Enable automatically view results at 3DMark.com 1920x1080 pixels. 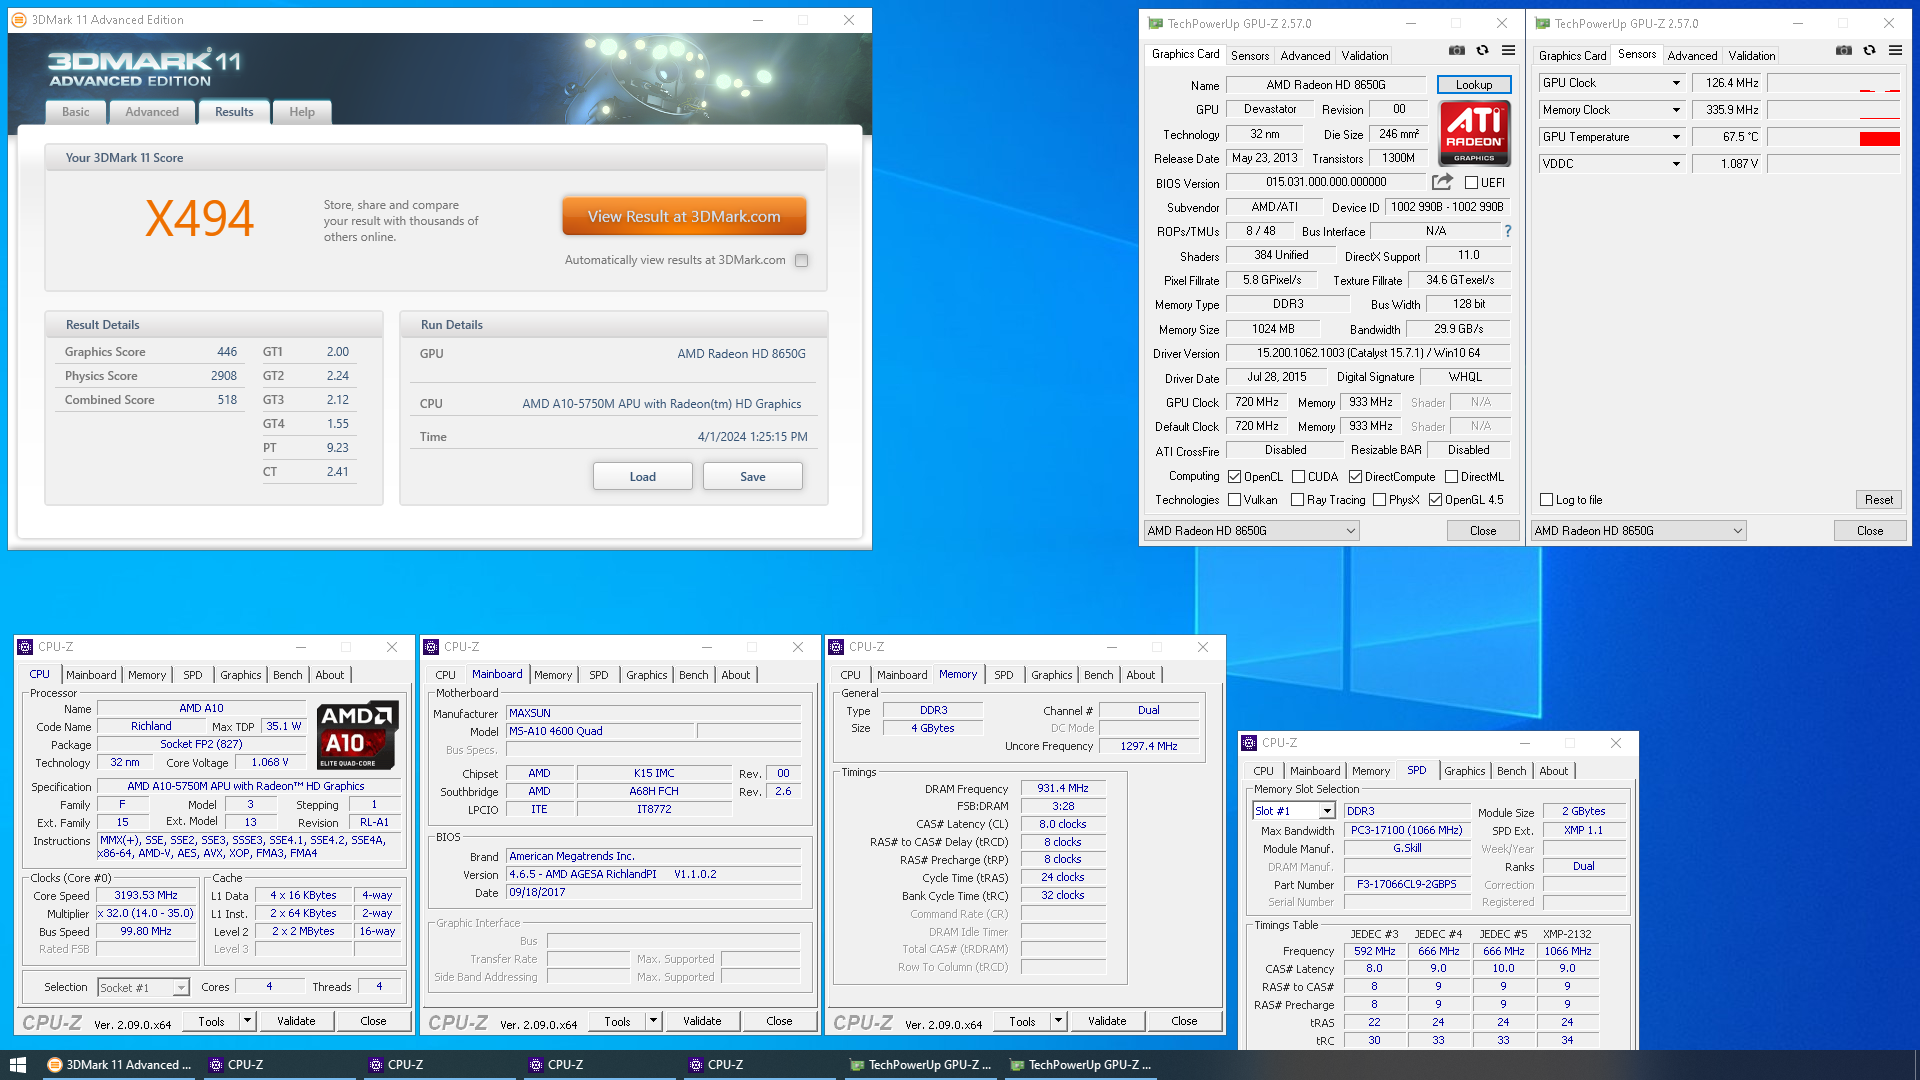[801, 260]
